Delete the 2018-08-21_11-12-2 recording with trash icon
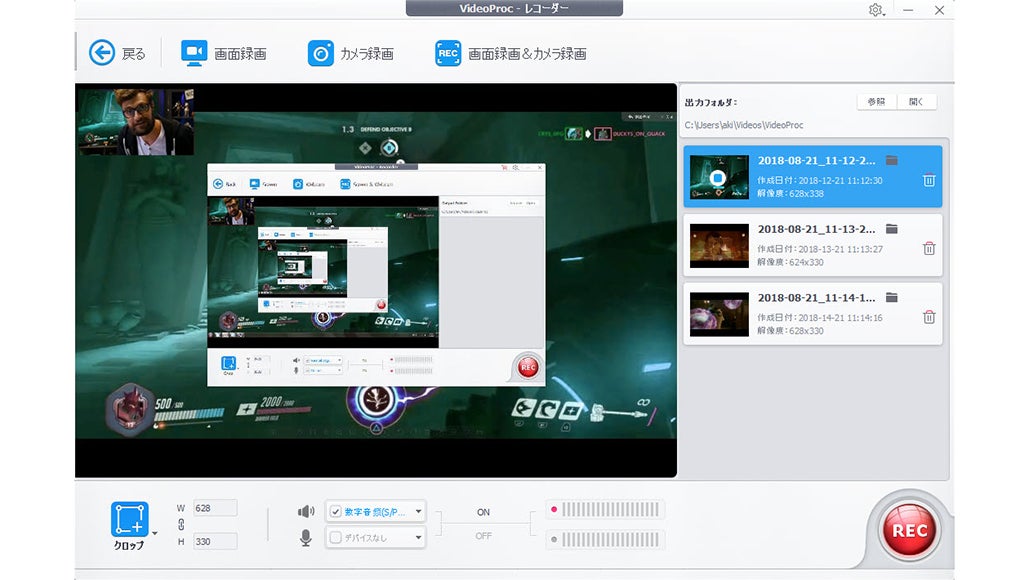1020x580 pixels. pyautogui.click(x=929, y=180)
